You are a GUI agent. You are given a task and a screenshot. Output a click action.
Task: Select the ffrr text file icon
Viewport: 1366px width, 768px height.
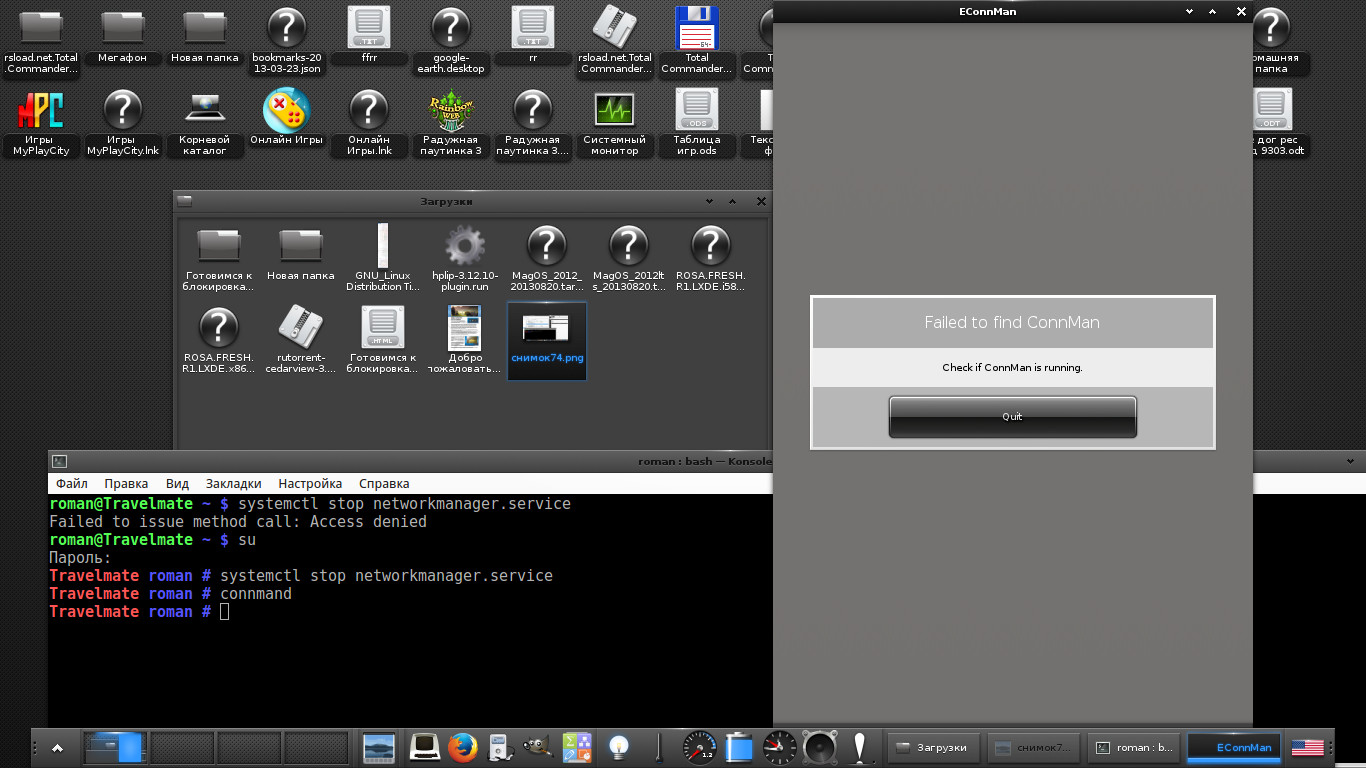pyautogui.click(x=369, y=37)
